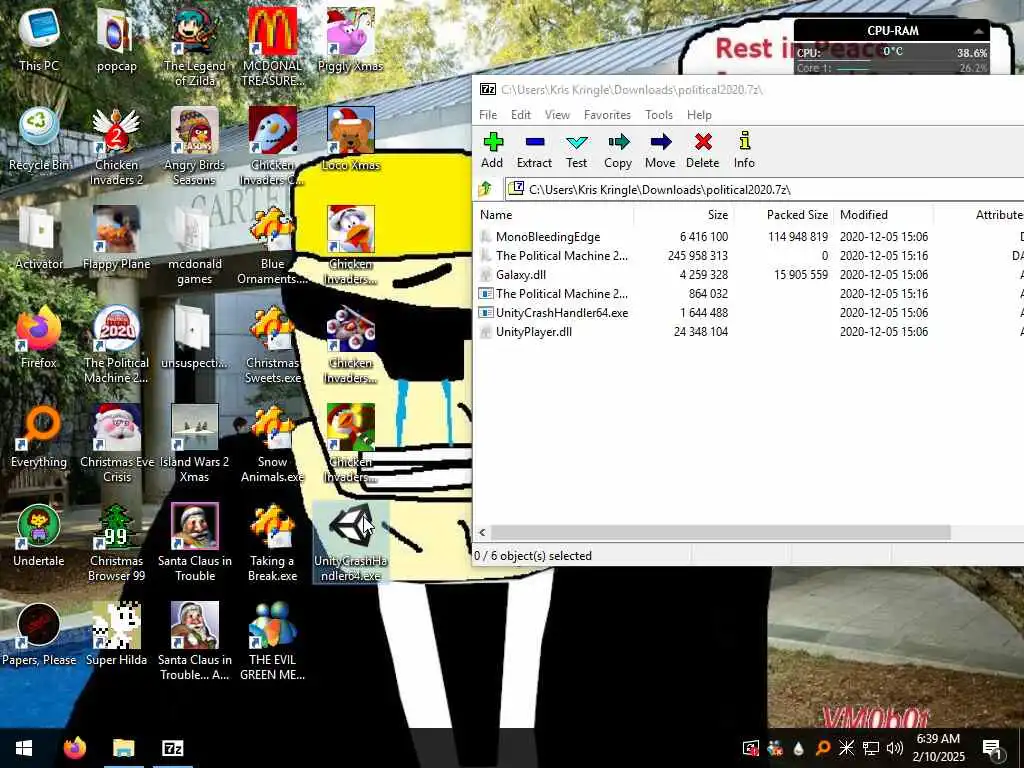This screenshot has width=1024, height=768.
Task: Click the left scroll arrow of file list
Action: (x=483, y=532)
